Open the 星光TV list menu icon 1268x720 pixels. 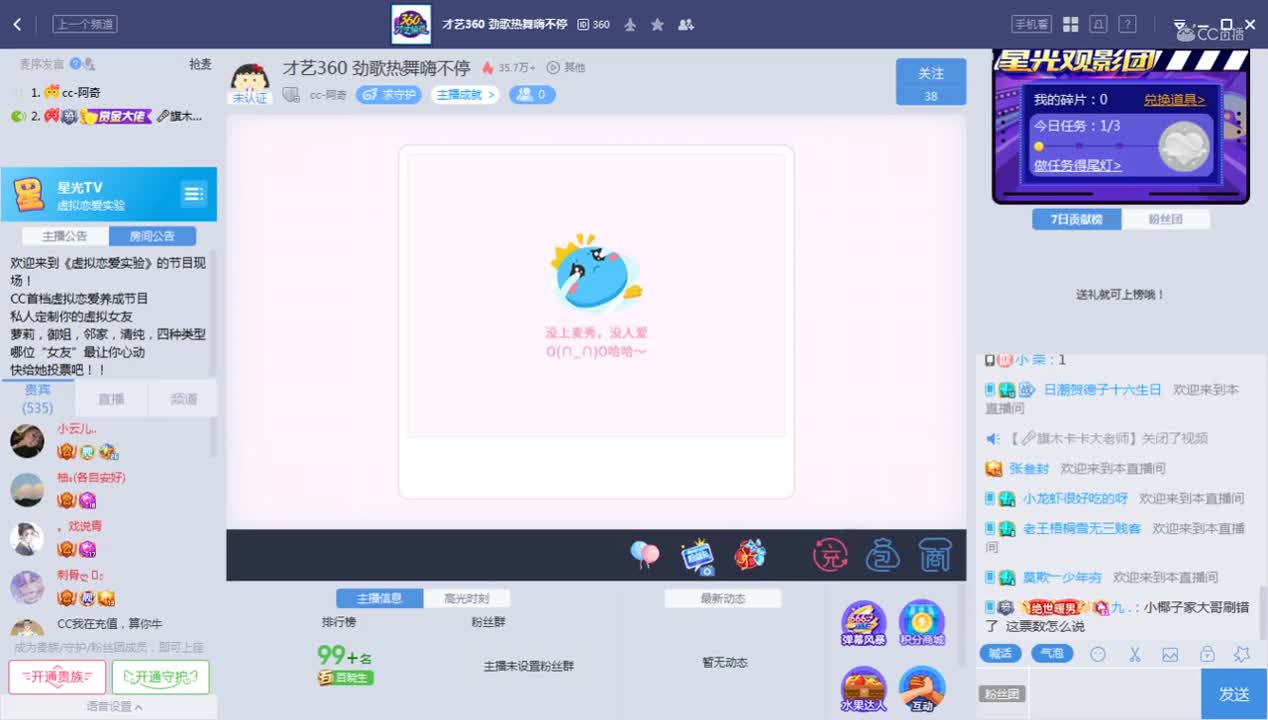coord(193,194)
